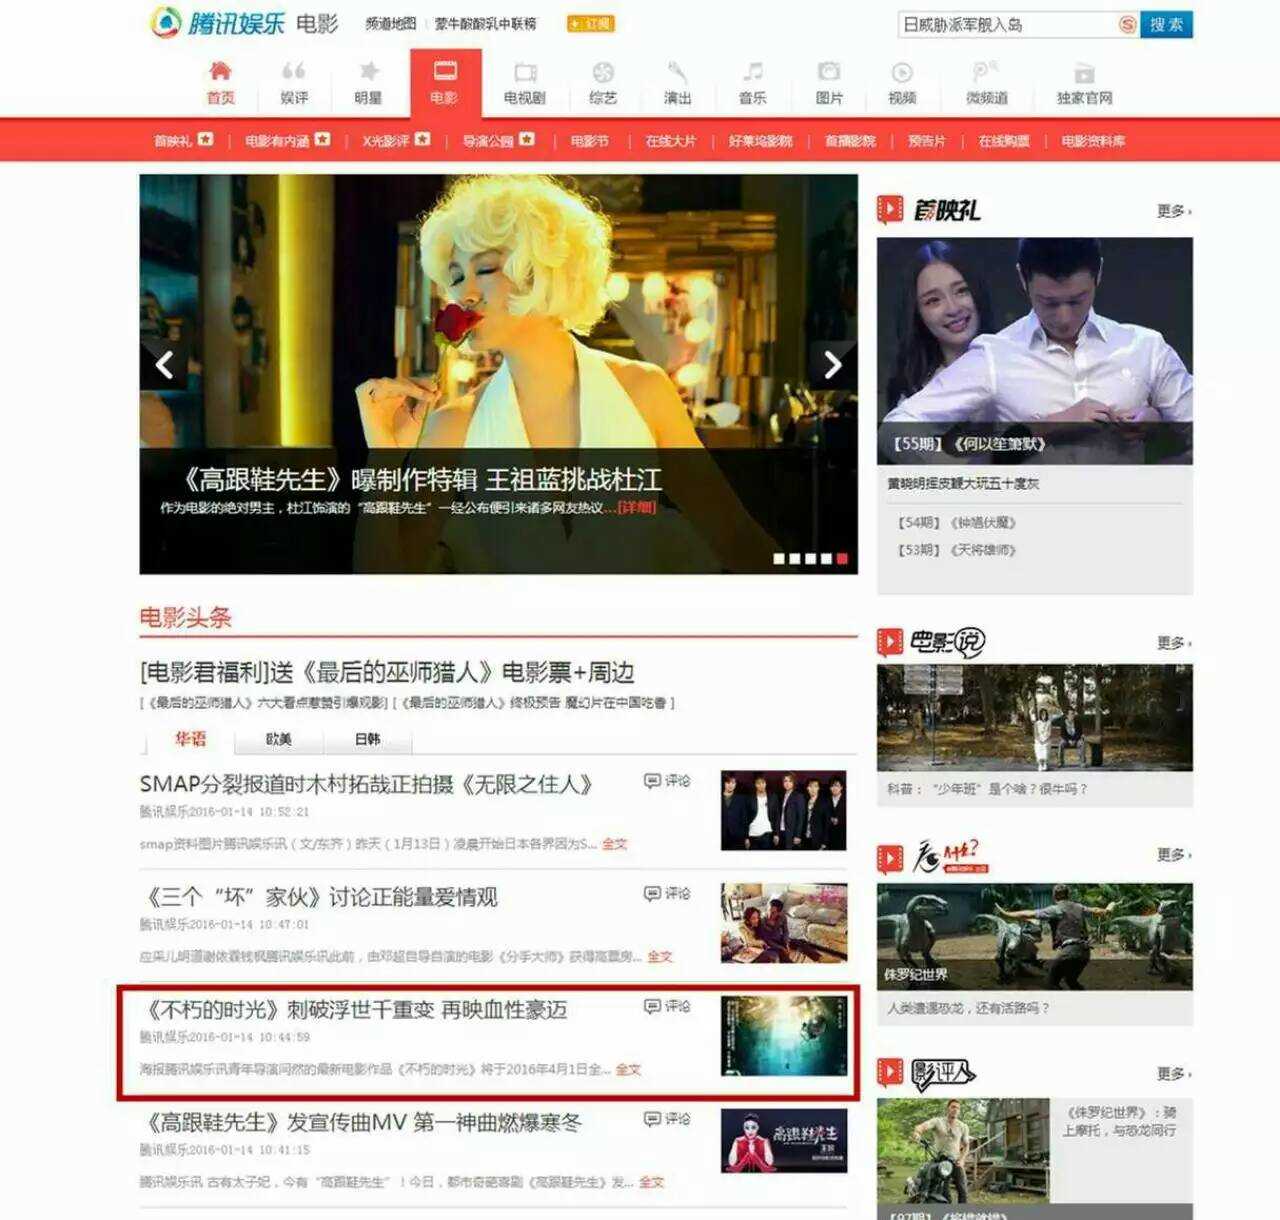Open 预告片 in red sub-navigation
The height and width of the screenshot is (1220, 1280).
926,141
